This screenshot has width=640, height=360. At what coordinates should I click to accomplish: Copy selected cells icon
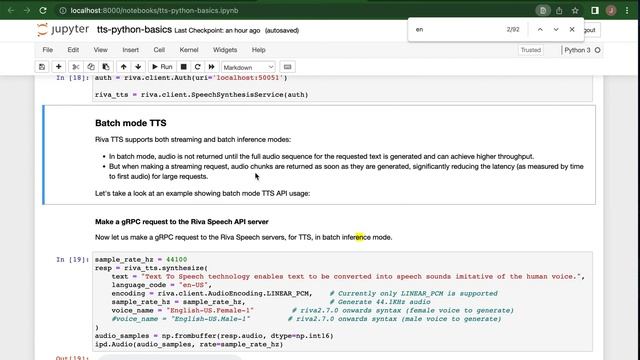[x=91, y=67]
